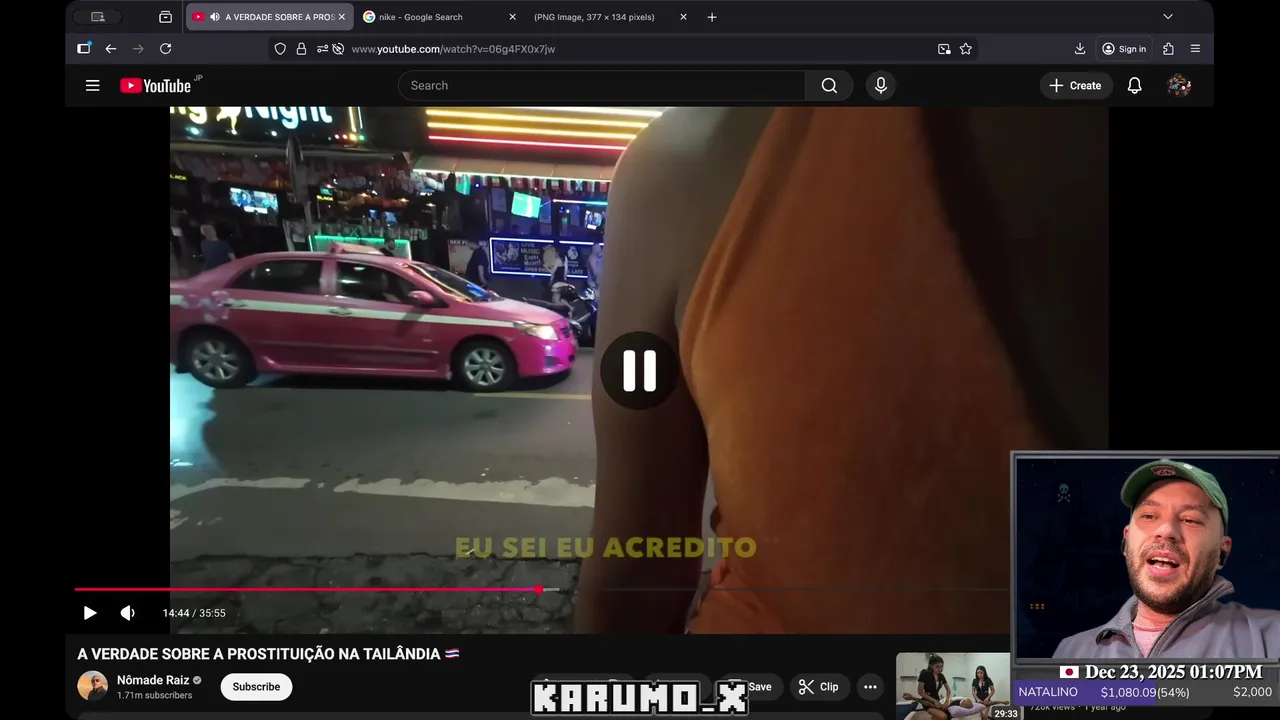Open browser downloads arrow icon
The image size is (1280, 720).
point(1080,49)
